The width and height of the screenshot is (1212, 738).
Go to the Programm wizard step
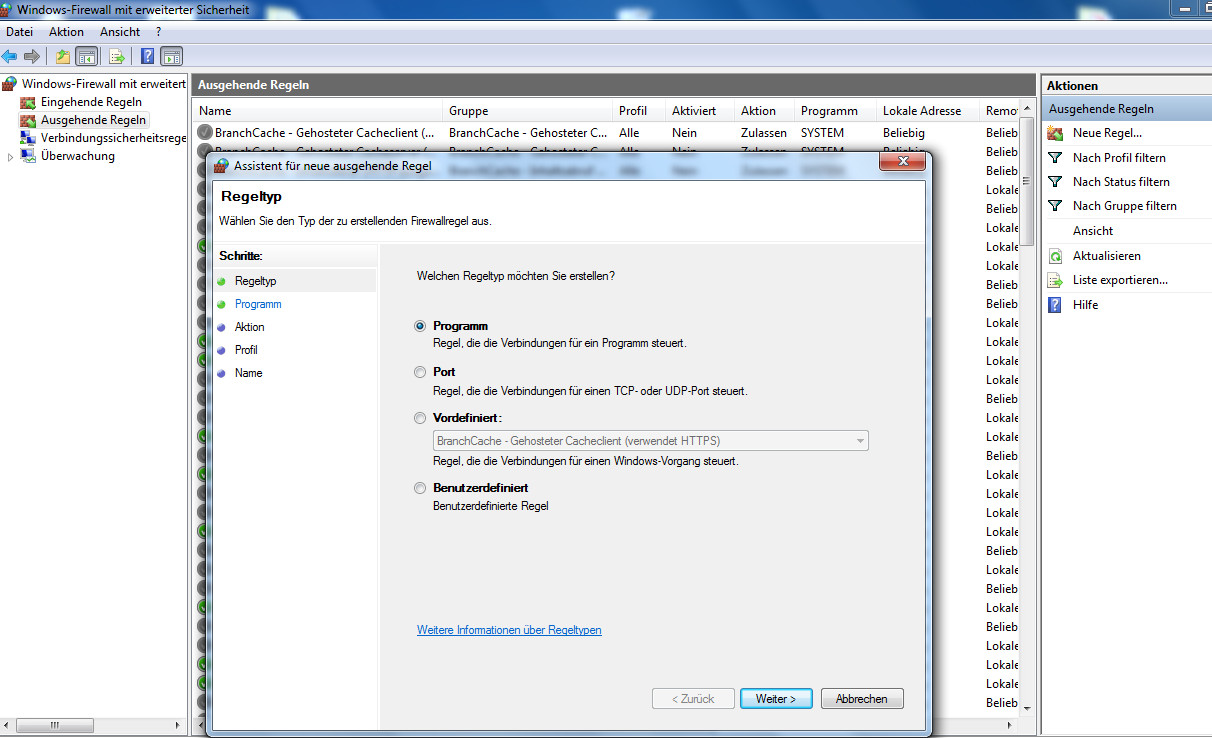pyautogui.click(x=258, y=304)
